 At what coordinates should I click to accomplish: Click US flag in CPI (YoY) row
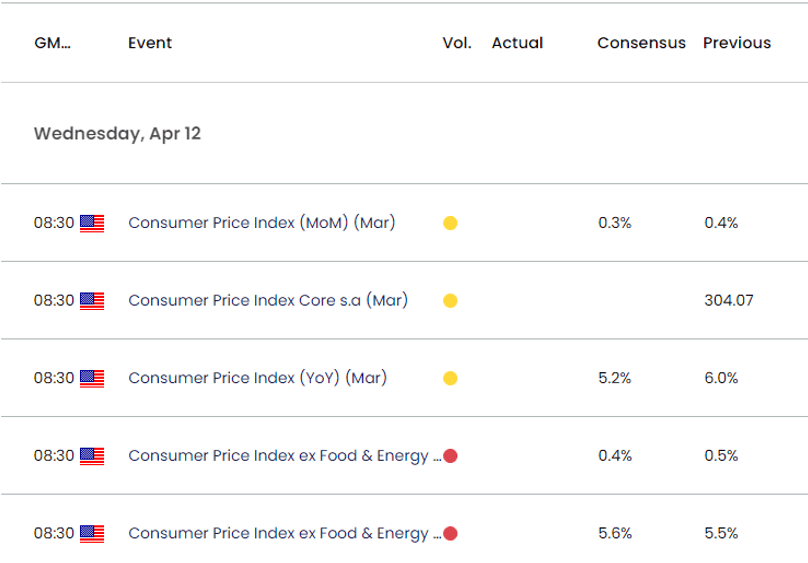(x=92, y=378)
